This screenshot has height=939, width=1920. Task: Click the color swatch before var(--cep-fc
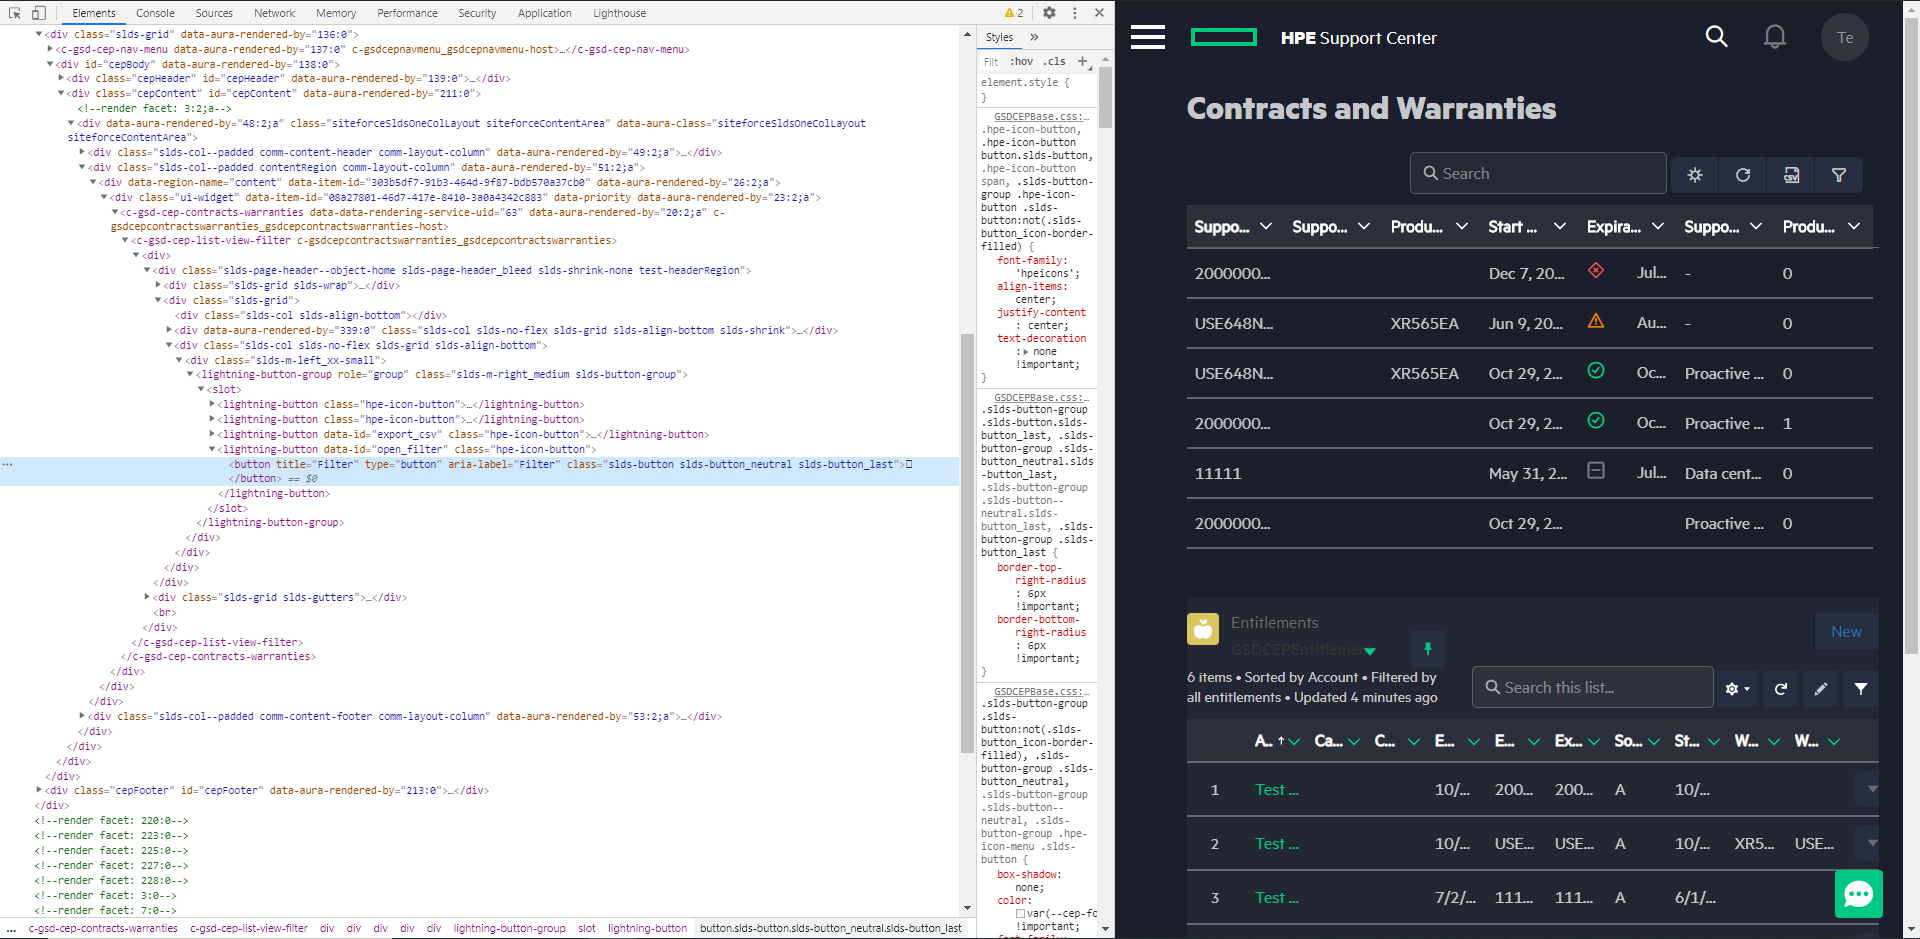1020,913
